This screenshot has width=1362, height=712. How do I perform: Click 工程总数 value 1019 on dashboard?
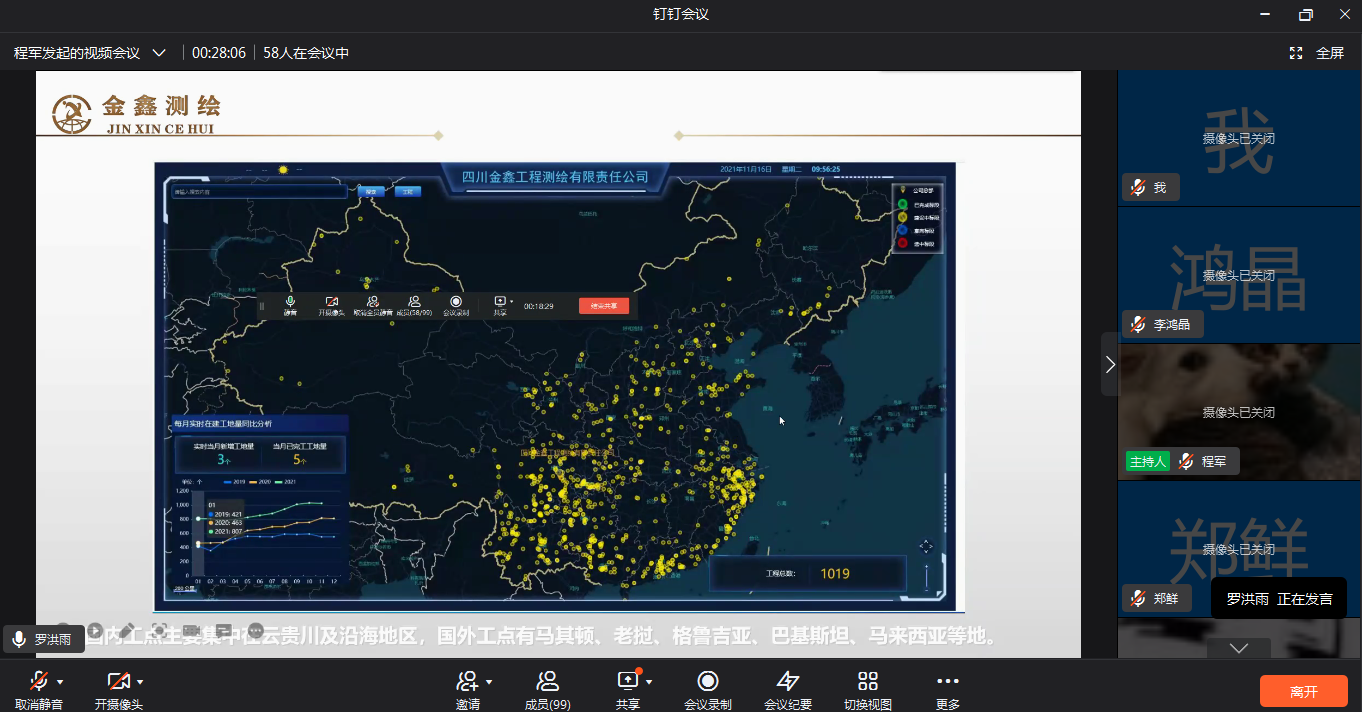(x=834, y=573)
